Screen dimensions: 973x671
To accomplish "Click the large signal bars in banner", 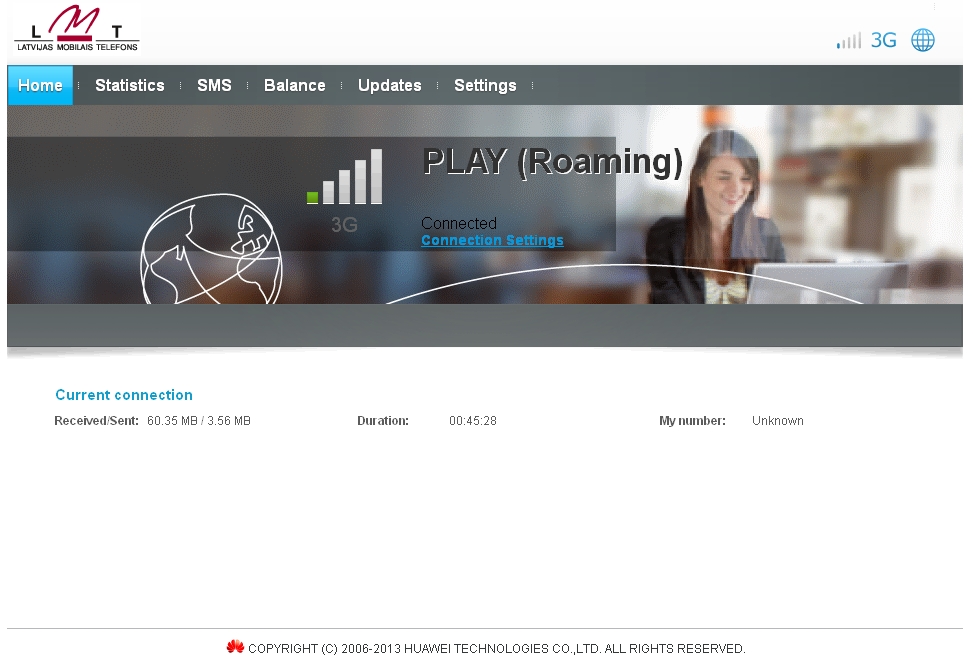I will click(345, 178).
